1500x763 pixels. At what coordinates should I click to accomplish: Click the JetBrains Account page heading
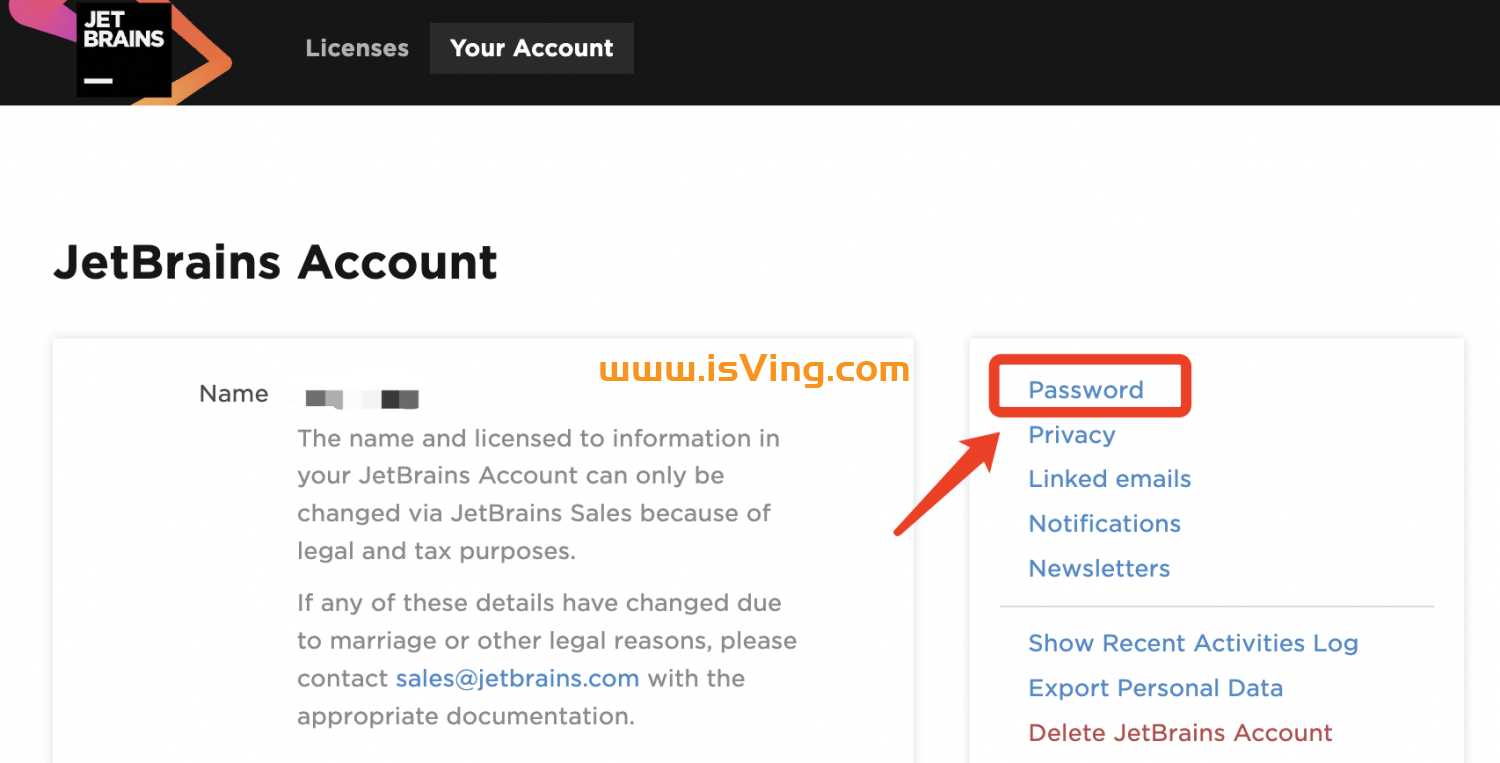pos(275,262)
